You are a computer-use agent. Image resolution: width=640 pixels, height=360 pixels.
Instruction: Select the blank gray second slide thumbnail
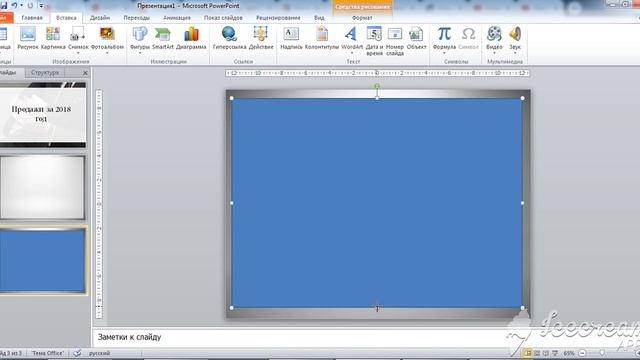[x=42, y=187]
